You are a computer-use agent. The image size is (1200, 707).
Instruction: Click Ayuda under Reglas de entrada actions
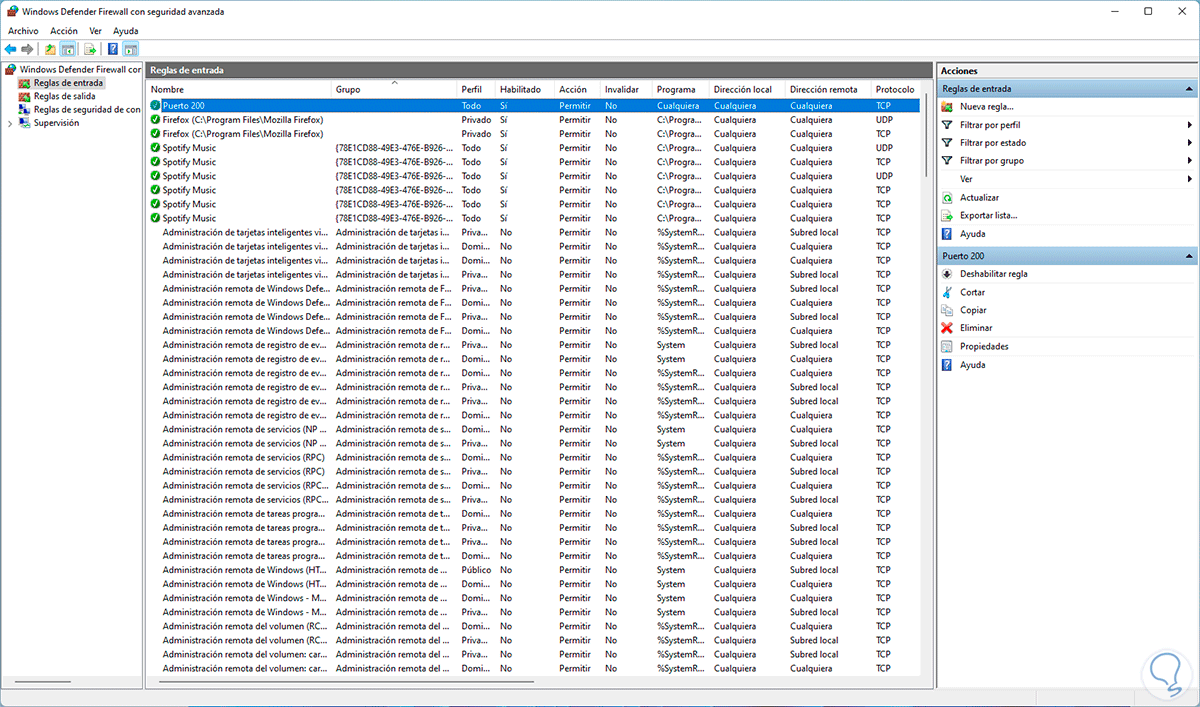(973, 234)
